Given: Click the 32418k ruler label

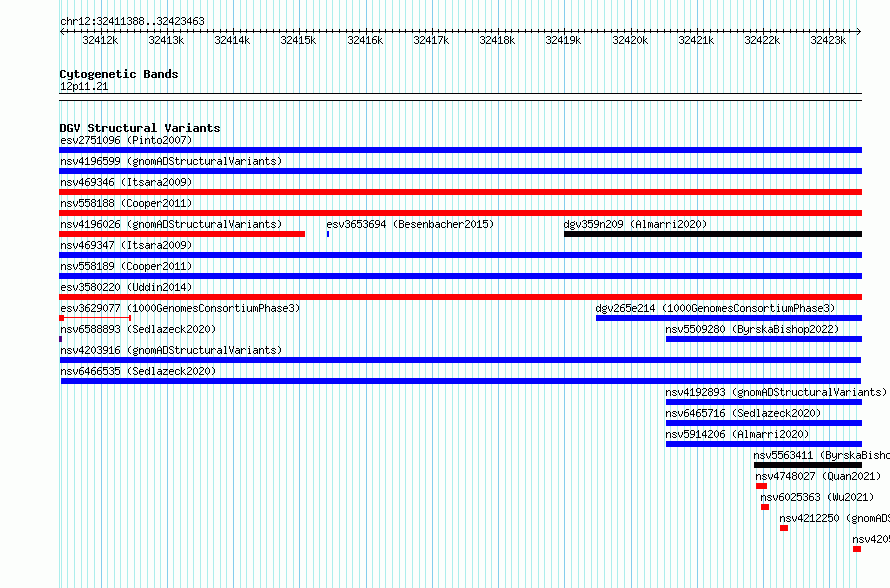Looking at the screenshot, I should tap(497, 40).
